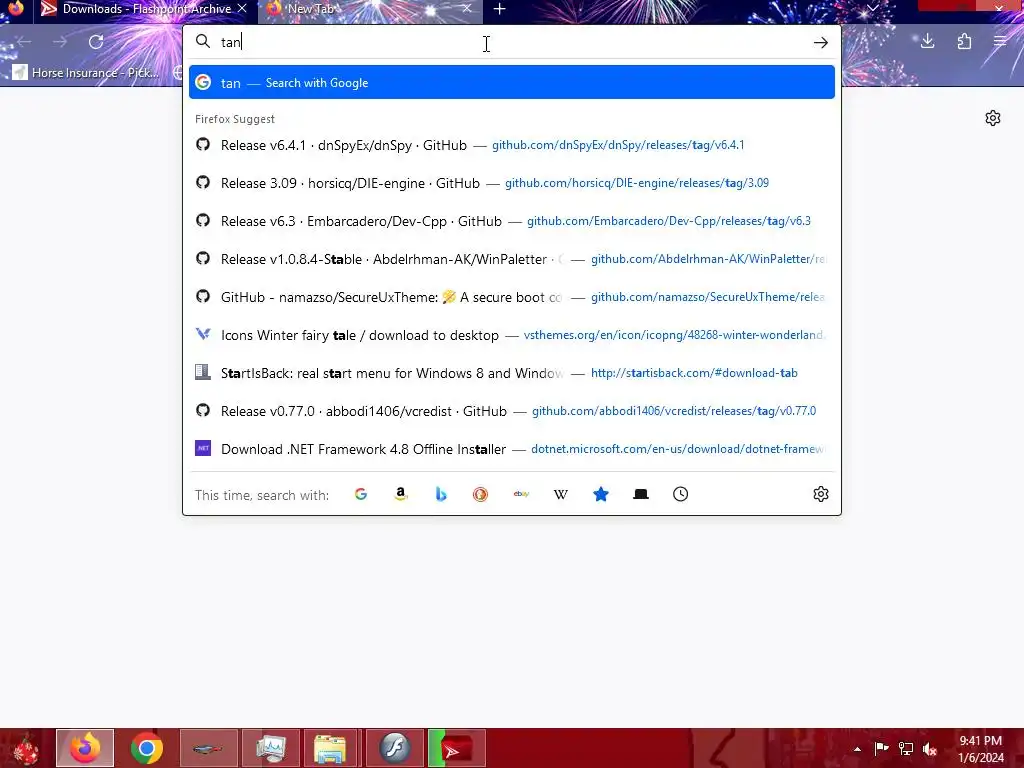Open the system monitor taskbar app
This screenshot has height=768, width=1024.
tap(270, 748)
